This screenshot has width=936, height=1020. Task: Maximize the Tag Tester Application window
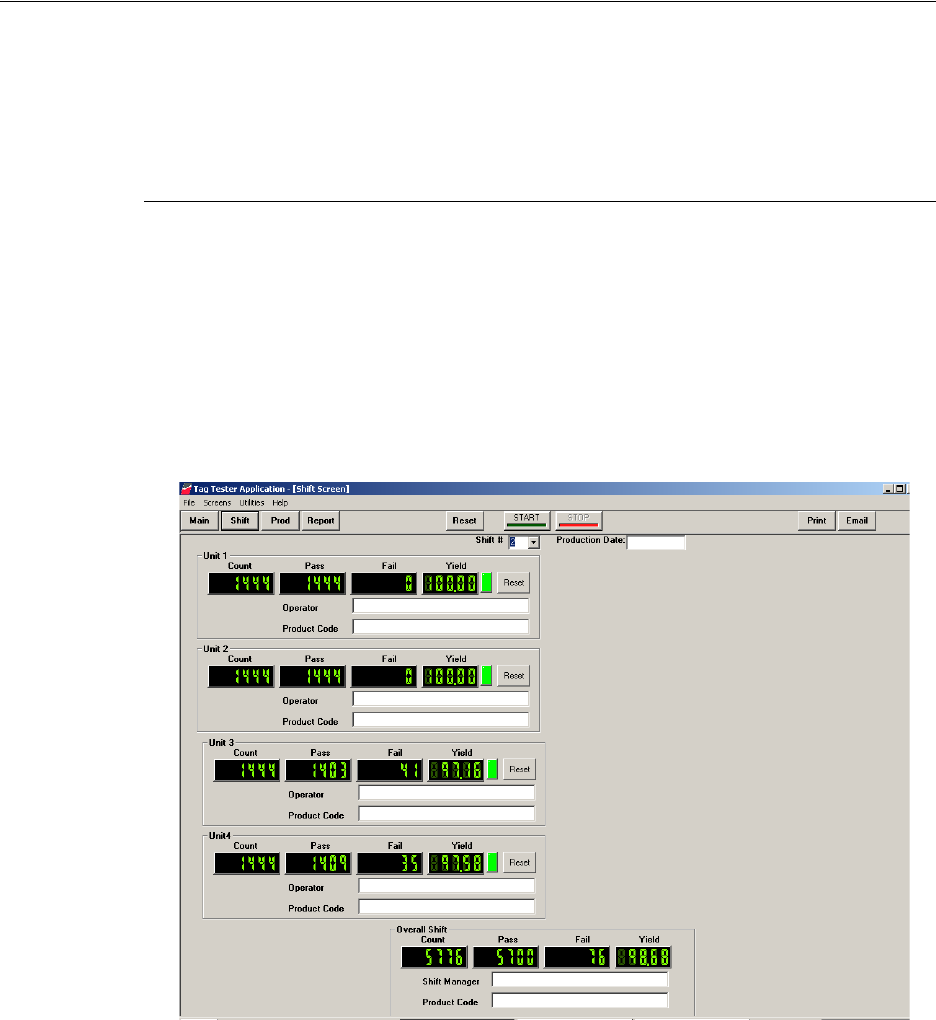point(900,489)
